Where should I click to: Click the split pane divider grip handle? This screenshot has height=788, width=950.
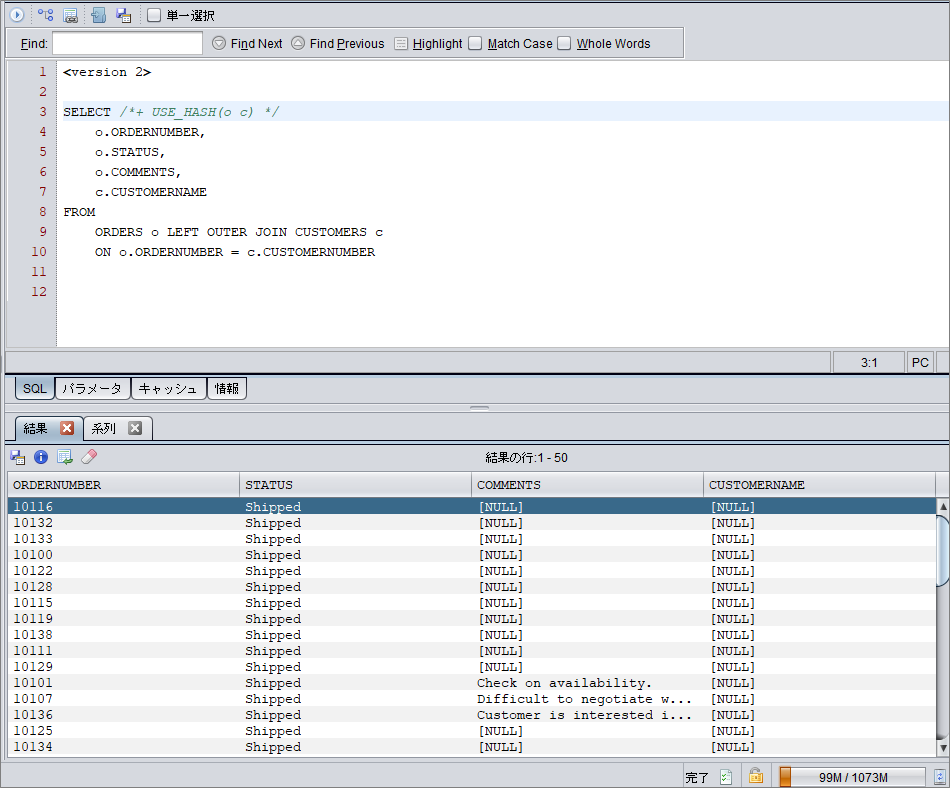click(x=479, y=408)
